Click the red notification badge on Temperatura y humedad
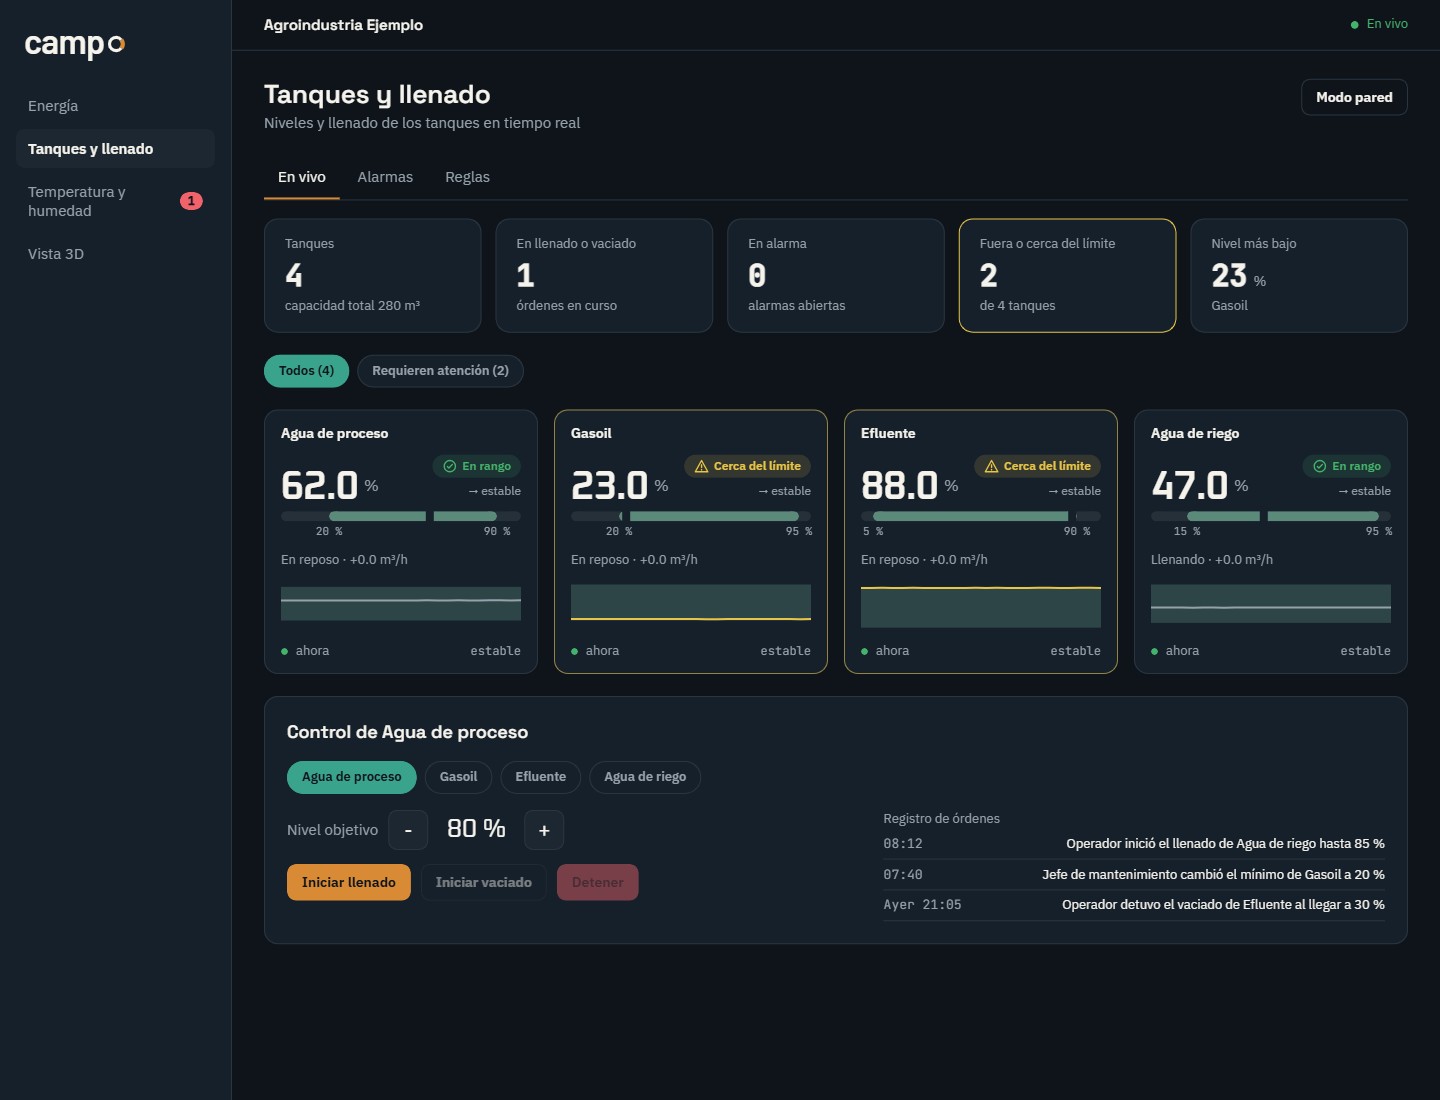1440x1100 pixels. click(191, 201)
